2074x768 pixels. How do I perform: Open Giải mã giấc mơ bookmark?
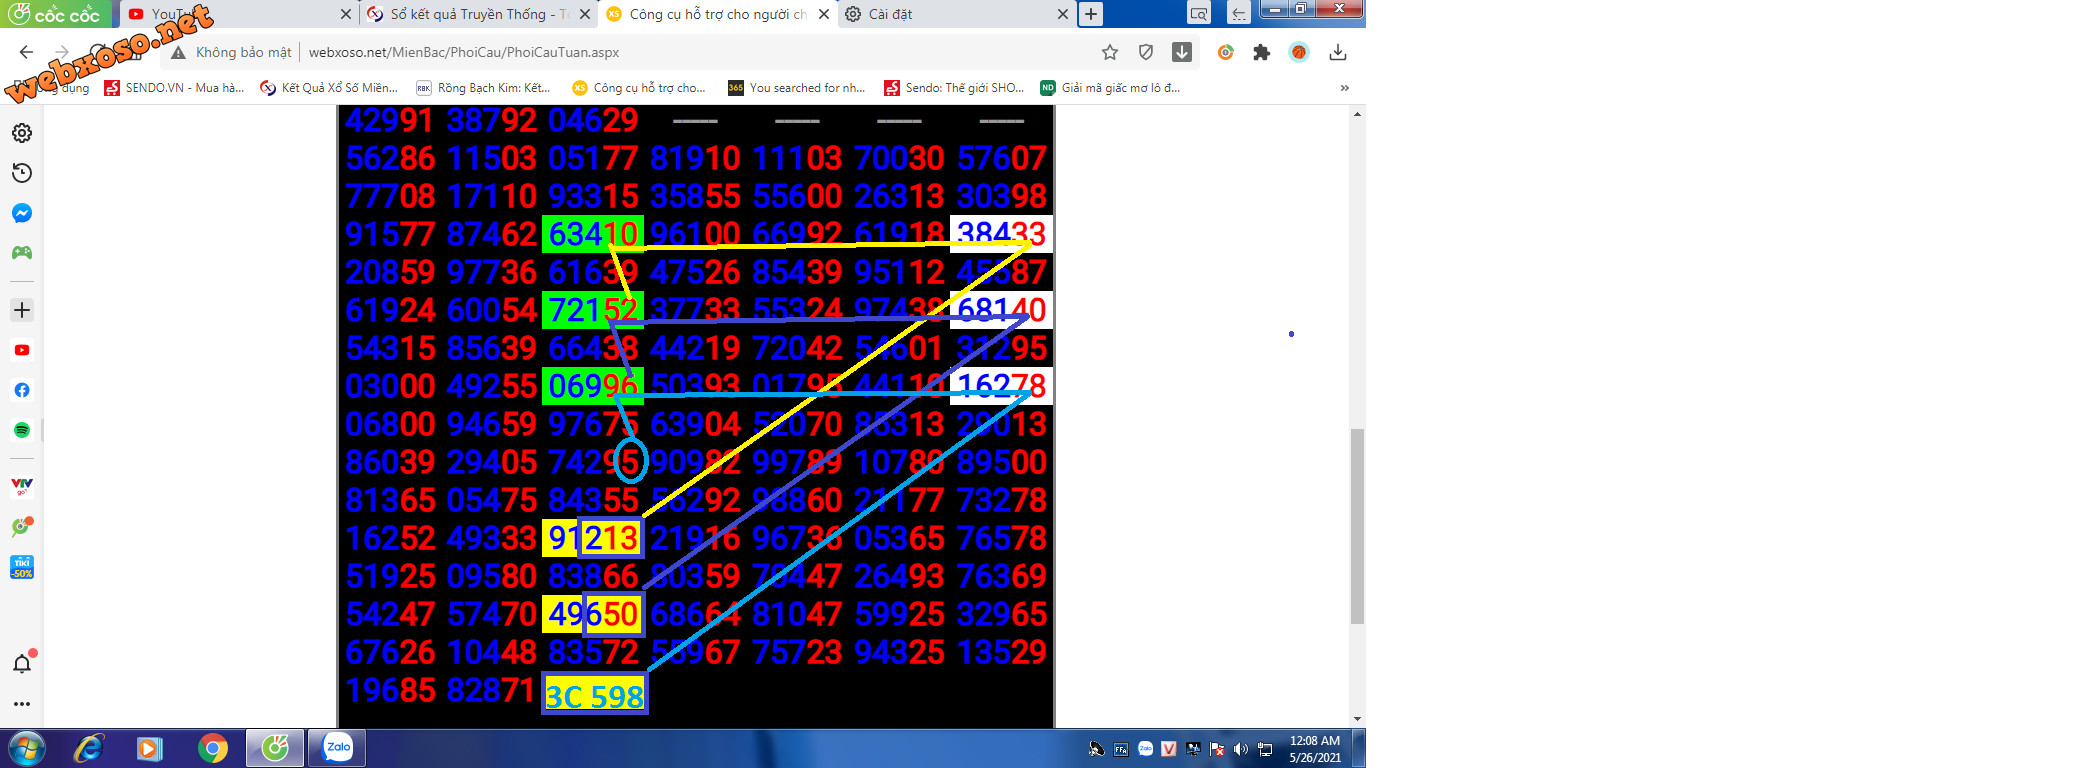pos(1111,88)
